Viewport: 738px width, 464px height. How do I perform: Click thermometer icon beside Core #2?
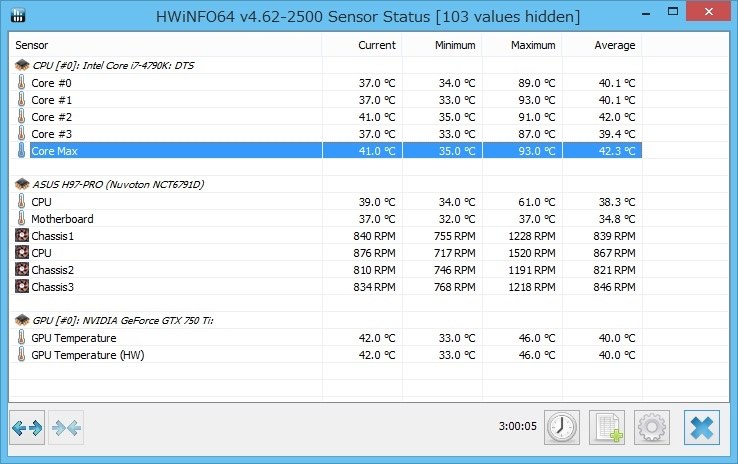pyautogui.click(x=21, y=116)
